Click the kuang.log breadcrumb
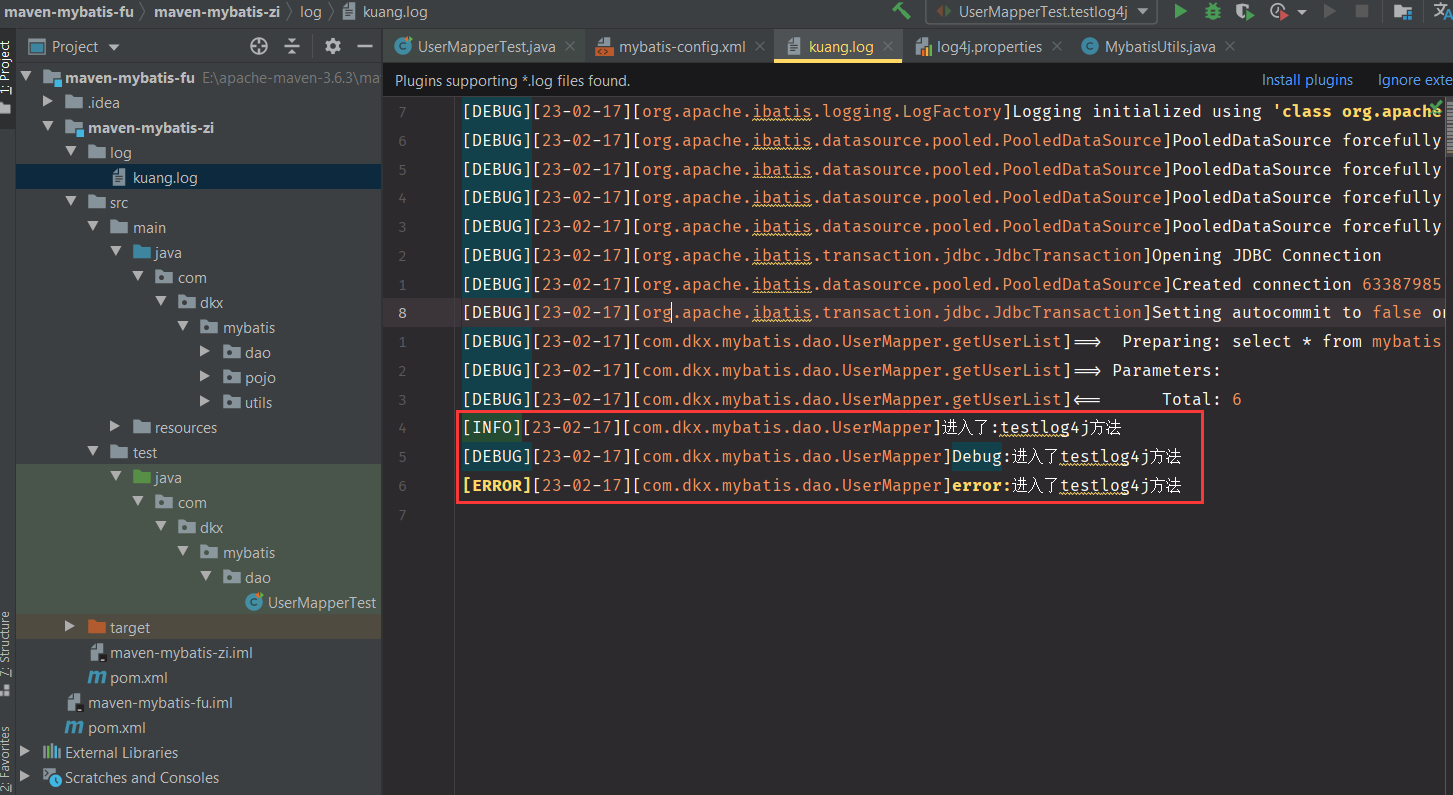This screenshot has height=795, width=1453. pyautogui.click(x=384, y=12)
